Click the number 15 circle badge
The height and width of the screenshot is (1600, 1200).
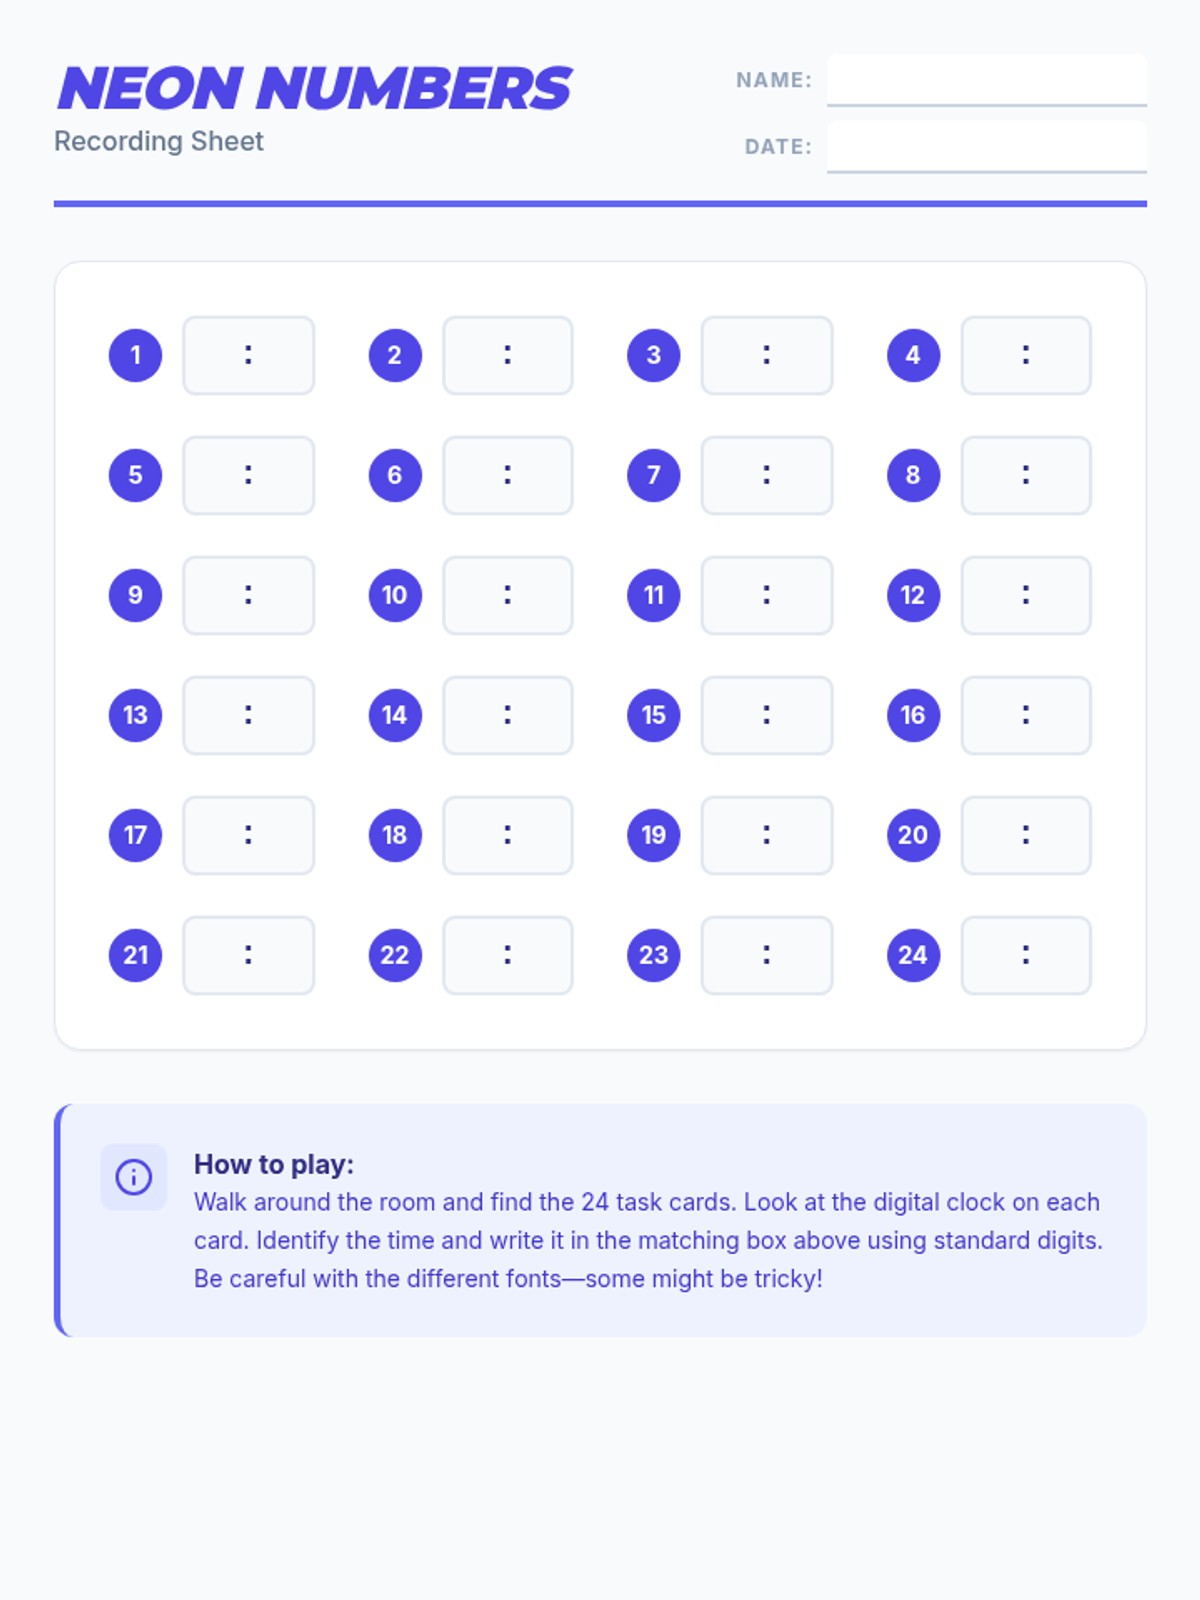[654, 715]
